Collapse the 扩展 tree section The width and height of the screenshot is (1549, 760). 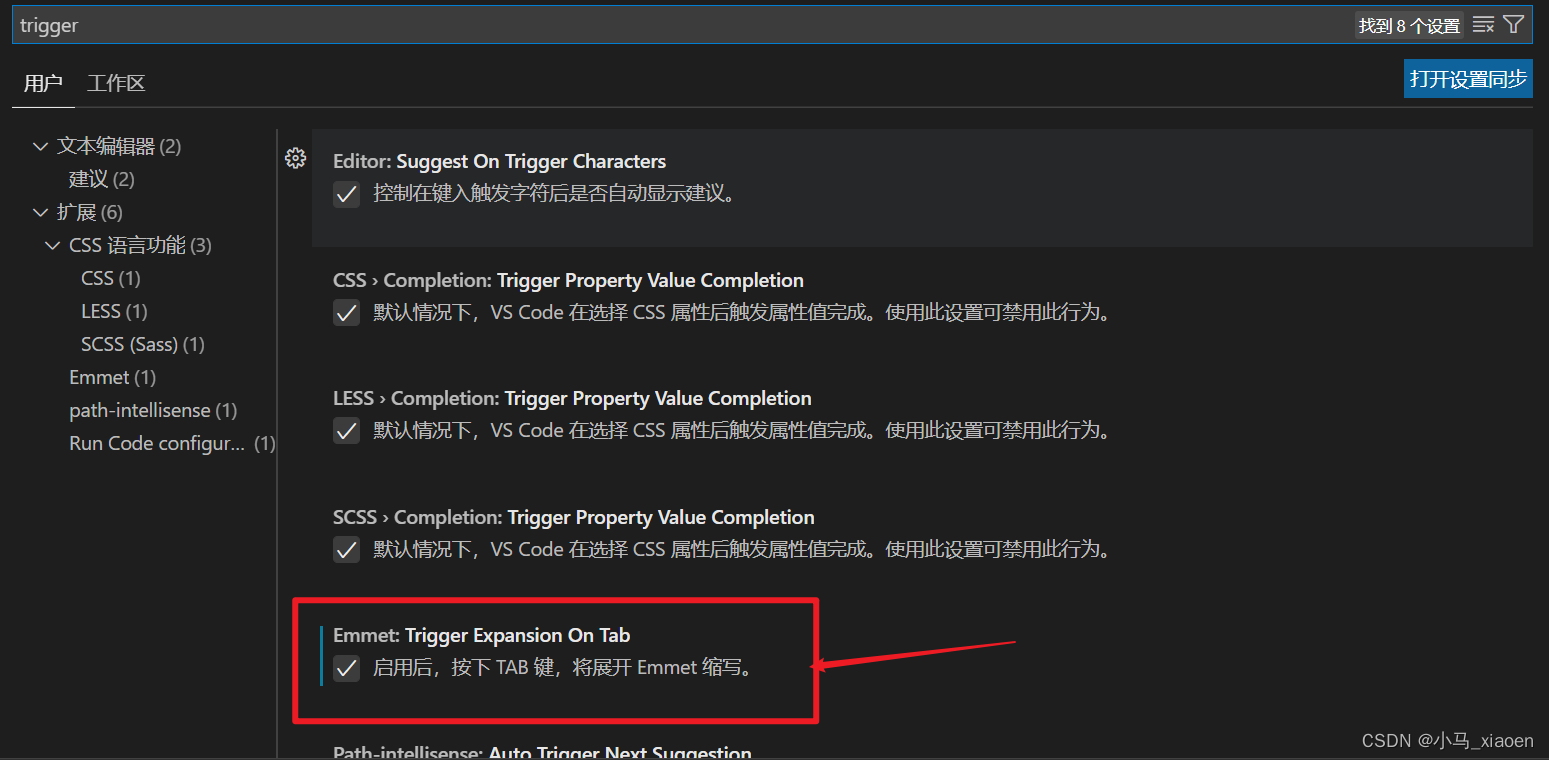coord(40,213)
